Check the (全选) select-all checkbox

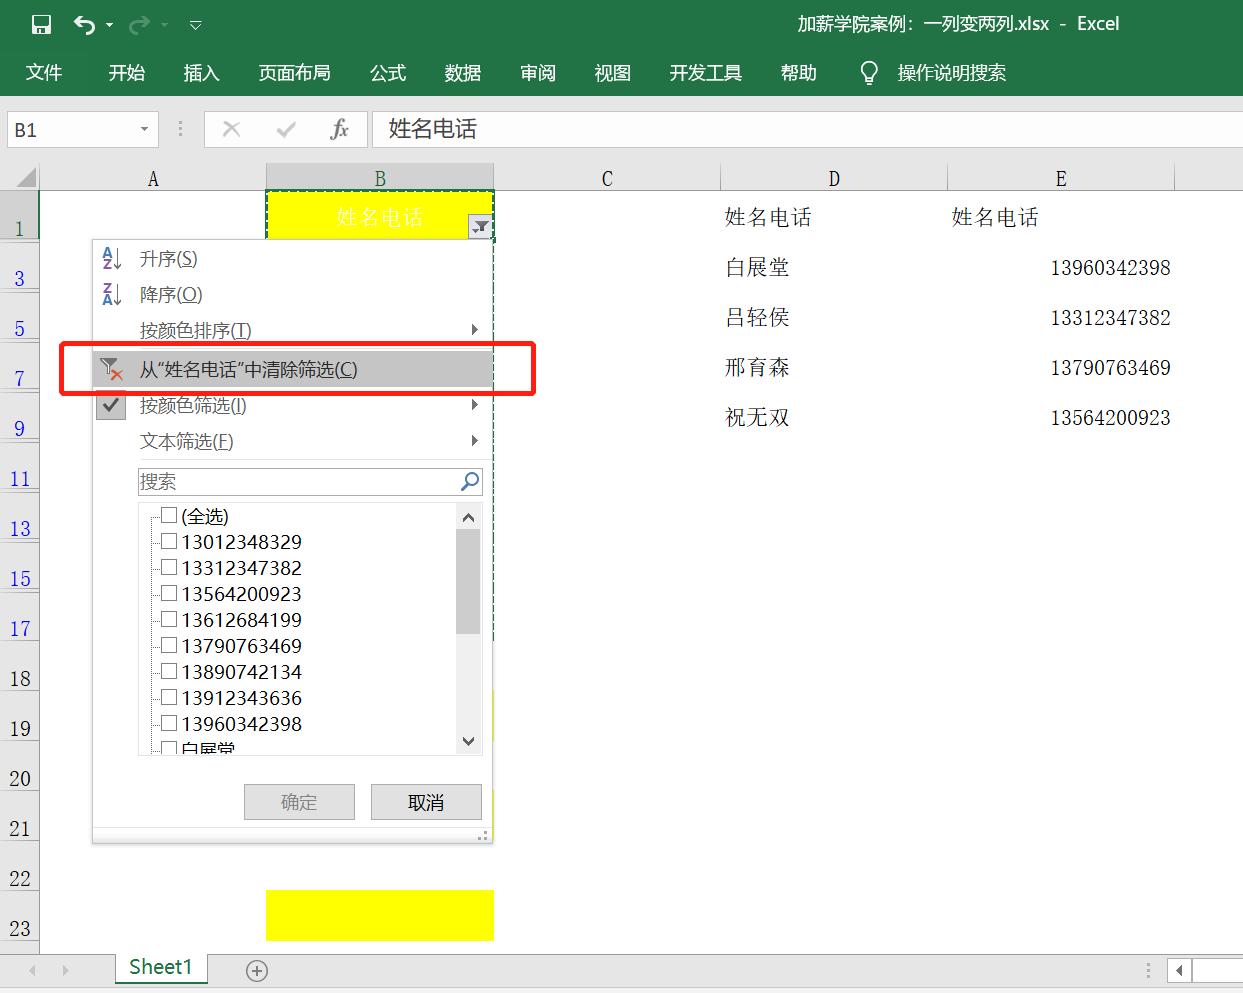[169, 515]
